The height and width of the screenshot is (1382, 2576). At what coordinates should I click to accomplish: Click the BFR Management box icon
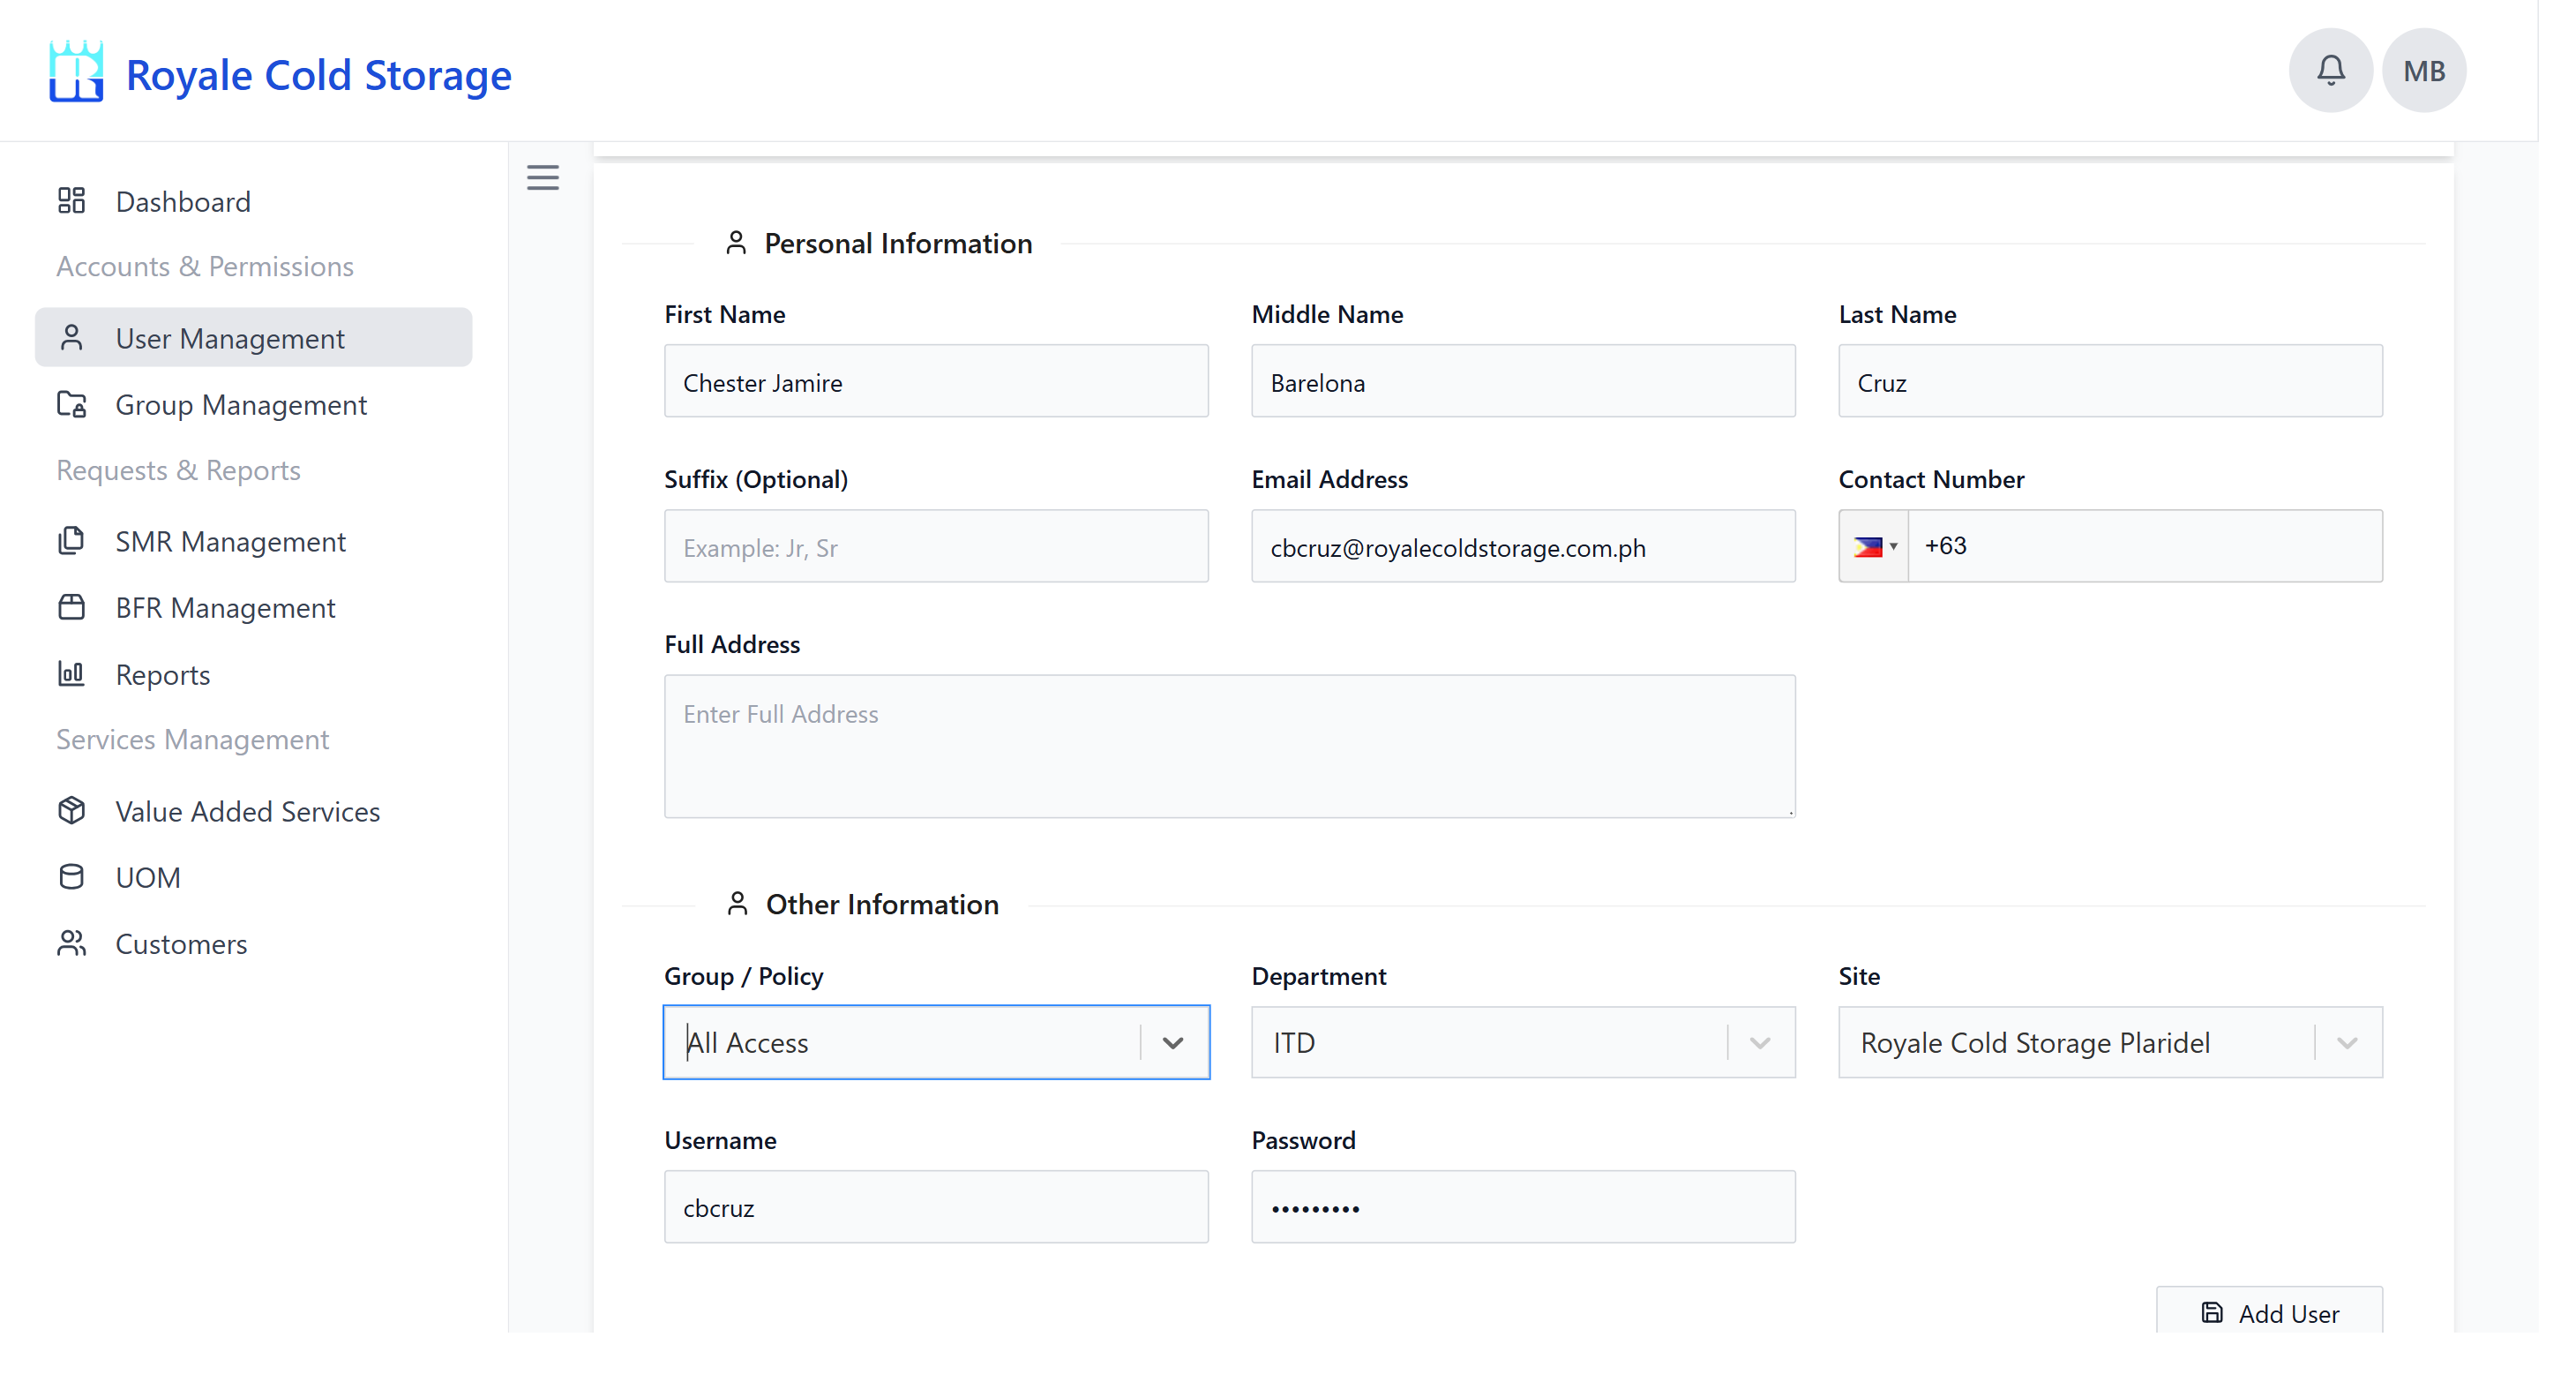pos(71,607)
